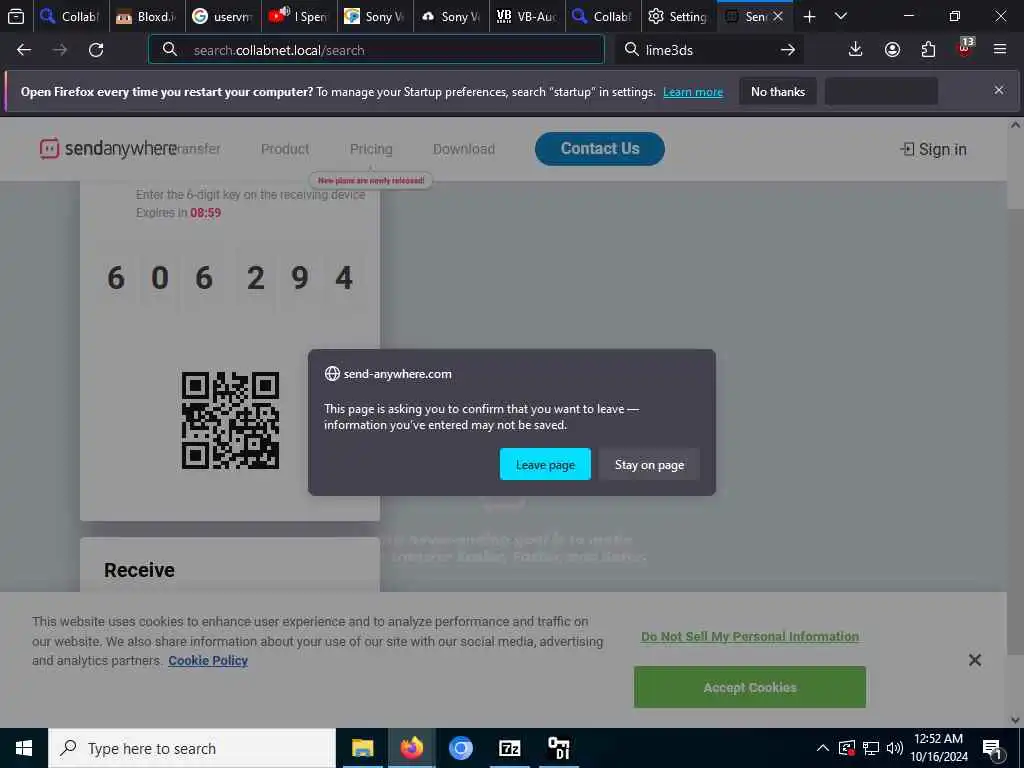1024x768 pixels.
Task: Open a new tab with plus icon
Action: [x=809, y=16]
